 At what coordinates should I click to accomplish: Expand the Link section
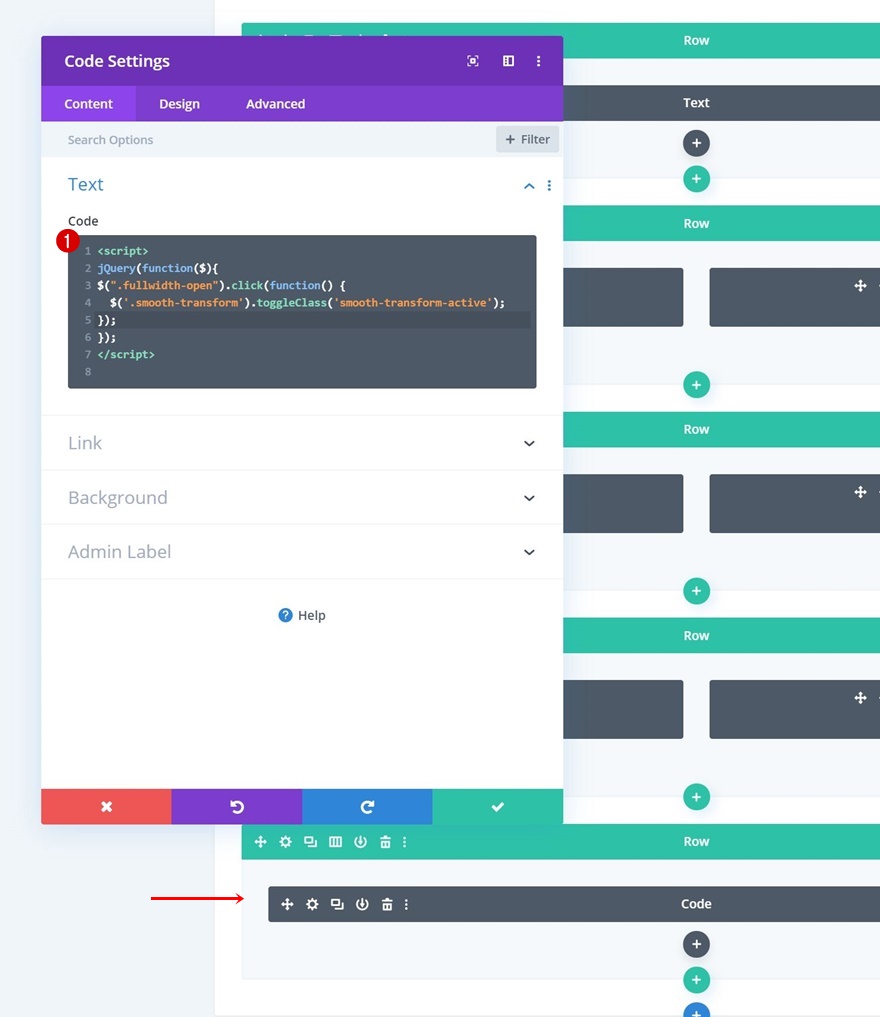(302, 443)
